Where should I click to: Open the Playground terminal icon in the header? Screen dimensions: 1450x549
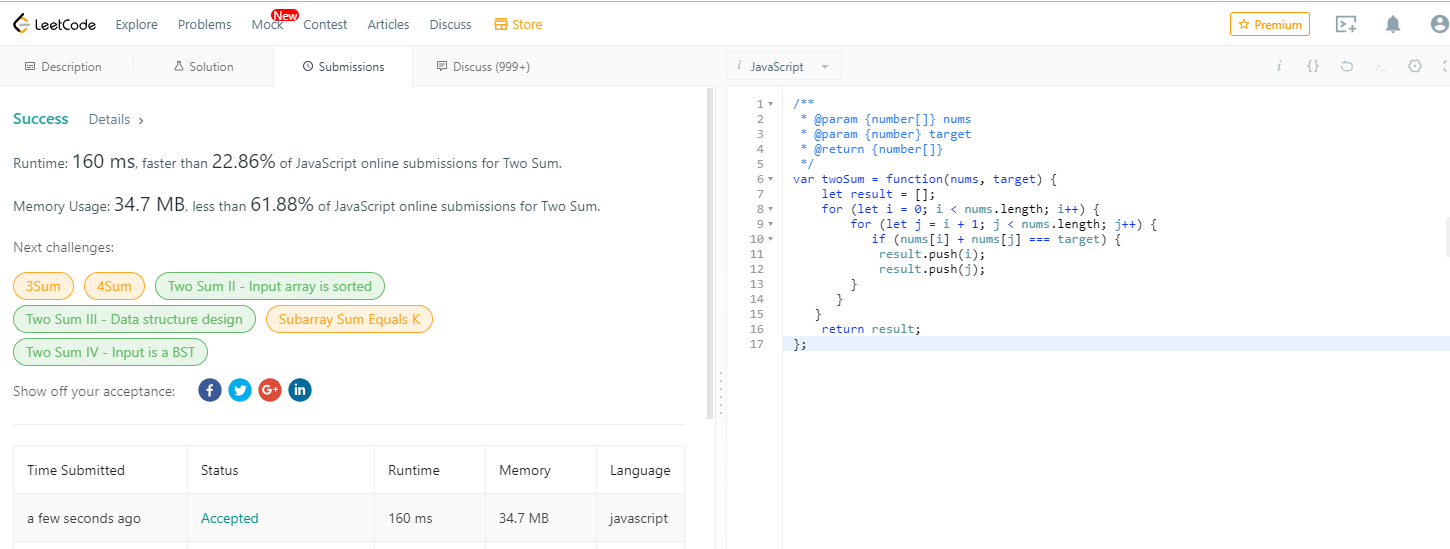1346,24
